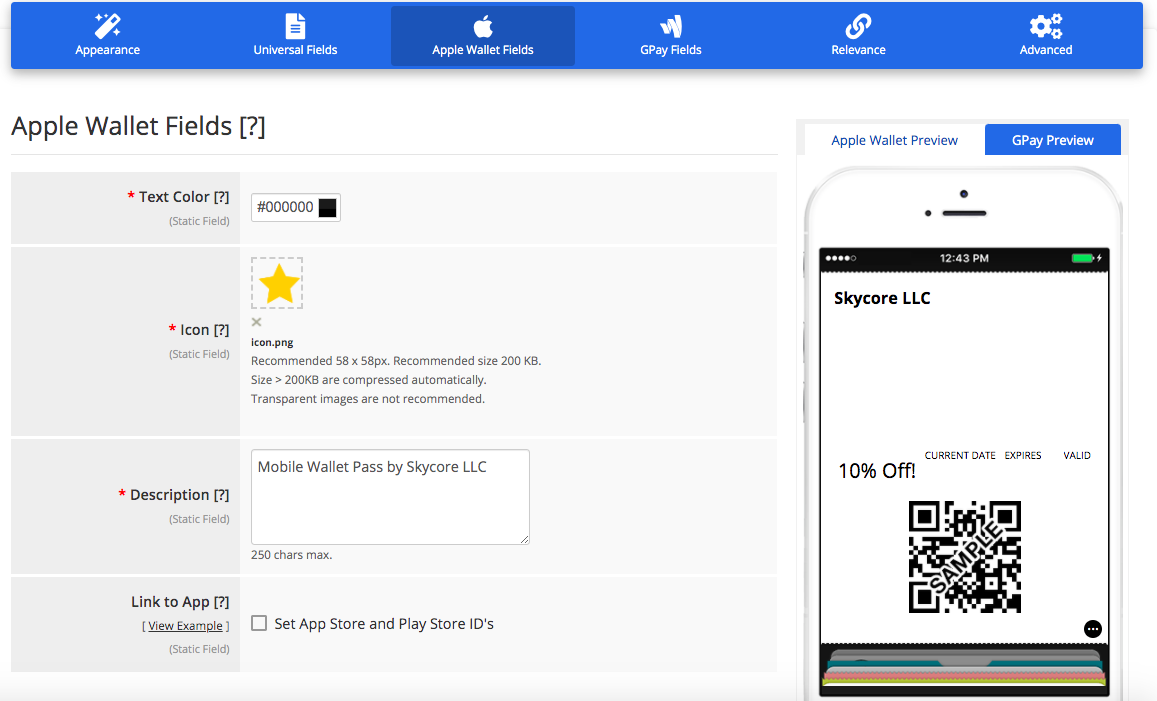Click the [?] help next to Icon
This screenshot has width=1157, height=701.
pyautogui.click(x=221, y=330)
